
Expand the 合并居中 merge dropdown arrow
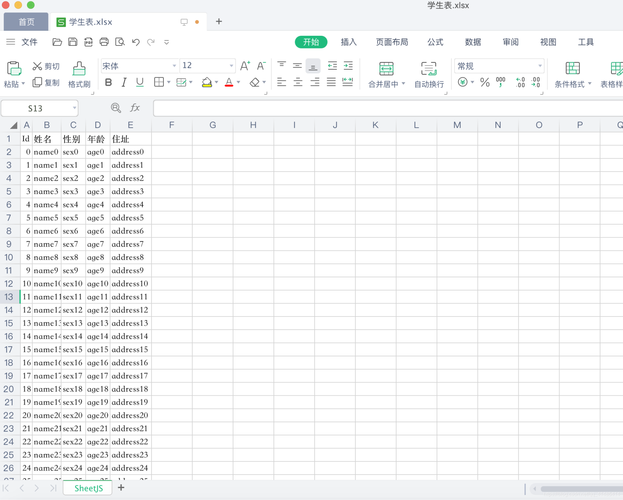point(403,84)
